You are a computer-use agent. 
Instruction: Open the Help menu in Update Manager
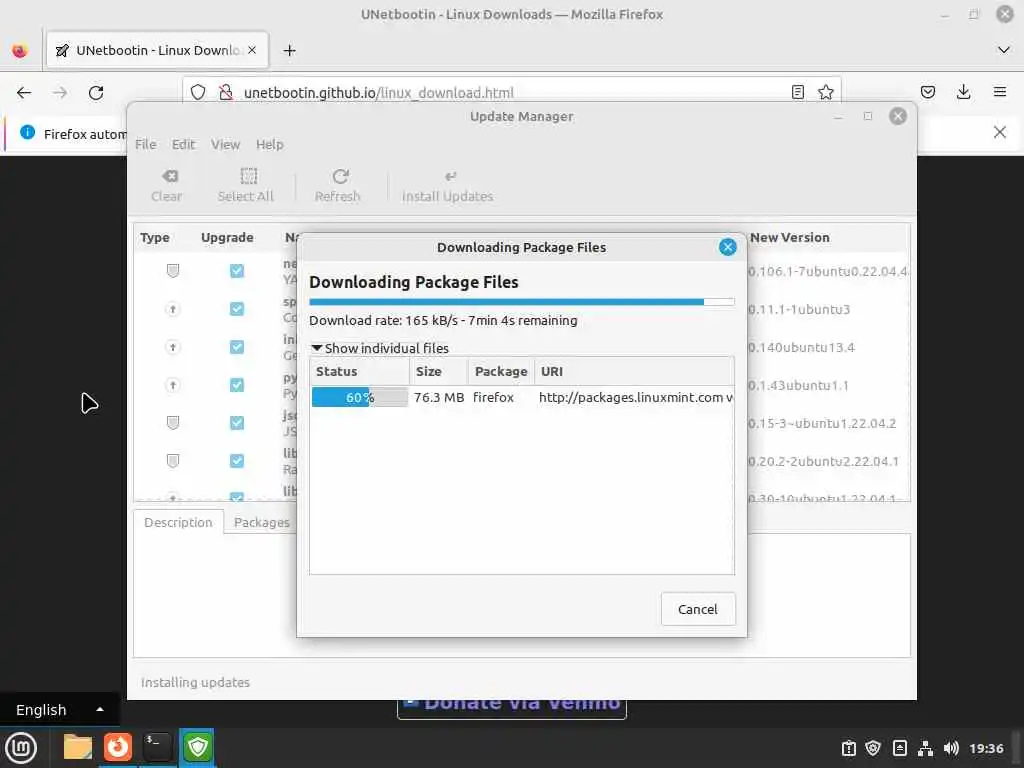click(270, 144)
